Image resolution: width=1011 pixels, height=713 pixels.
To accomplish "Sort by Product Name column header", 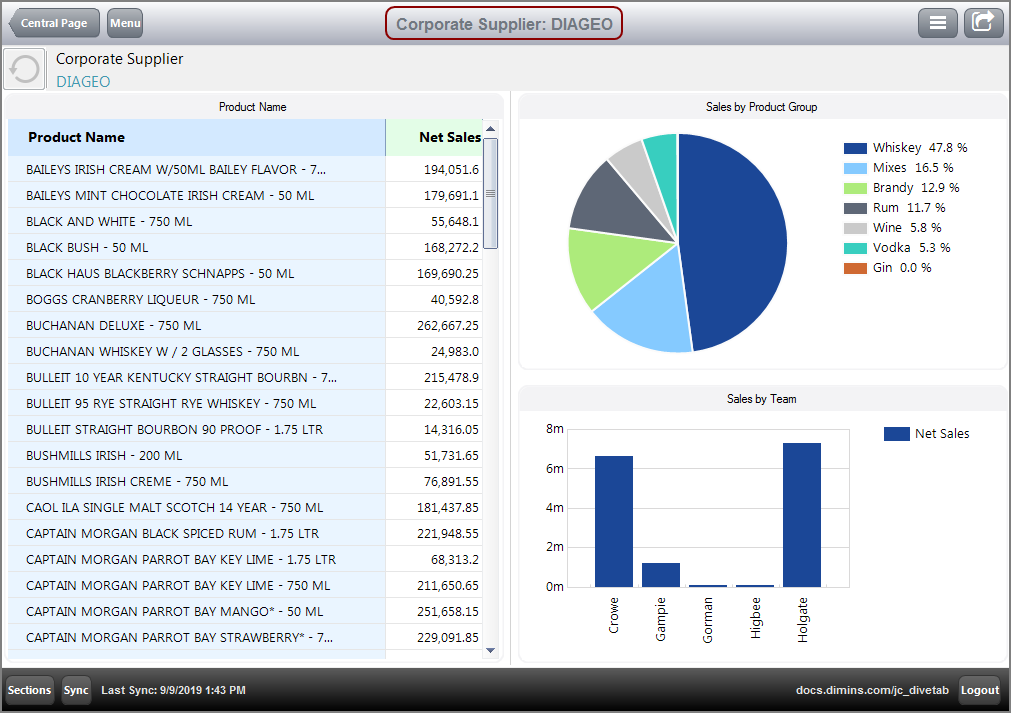I will [x=197, y=137].
